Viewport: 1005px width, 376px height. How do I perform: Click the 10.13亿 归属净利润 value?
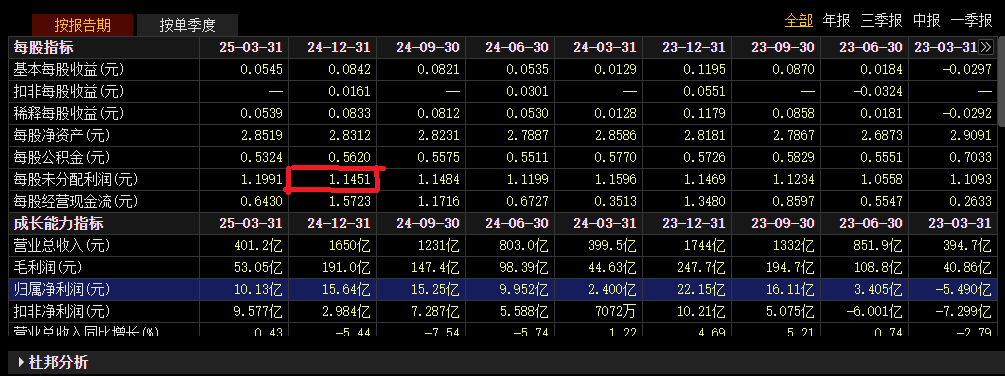pos(257,290)
